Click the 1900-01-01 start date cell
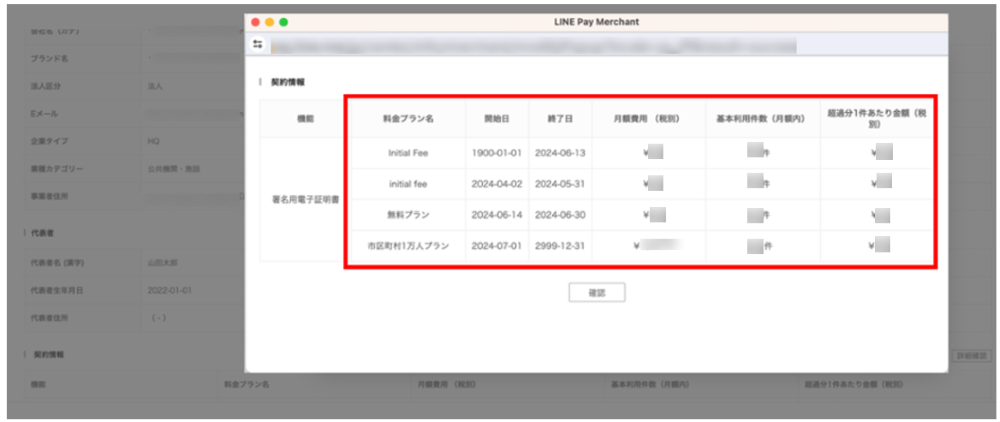1000x422 pixels. (x=497, y=153)
